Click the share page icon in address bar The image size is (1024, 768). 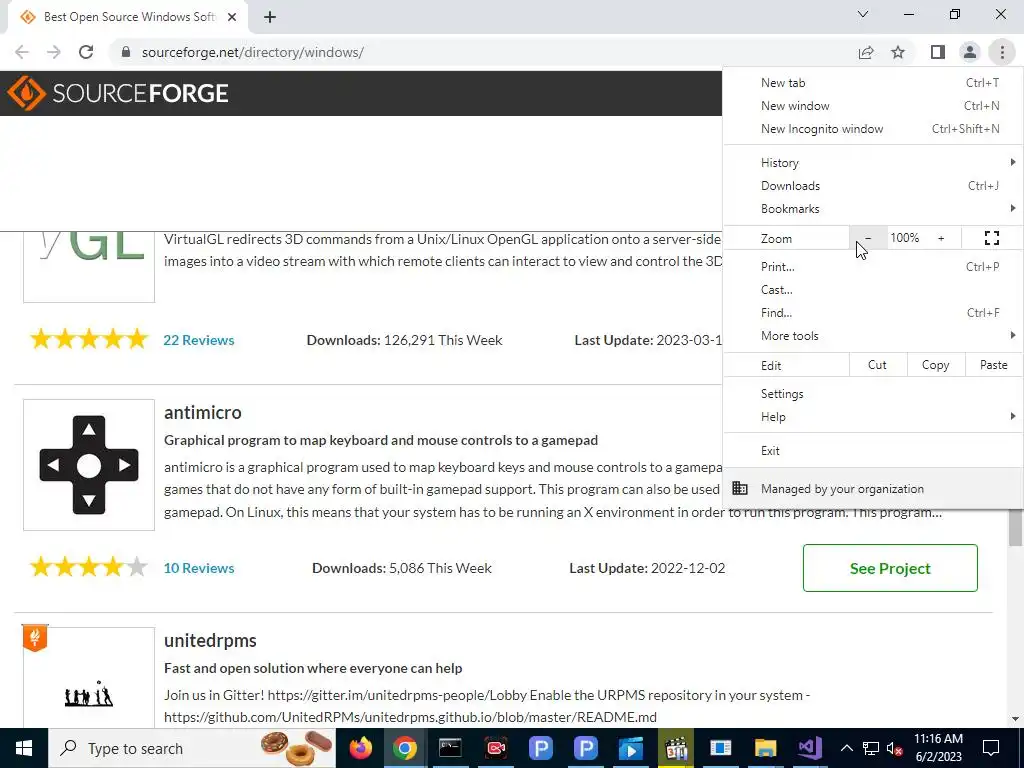click(866, 52)
